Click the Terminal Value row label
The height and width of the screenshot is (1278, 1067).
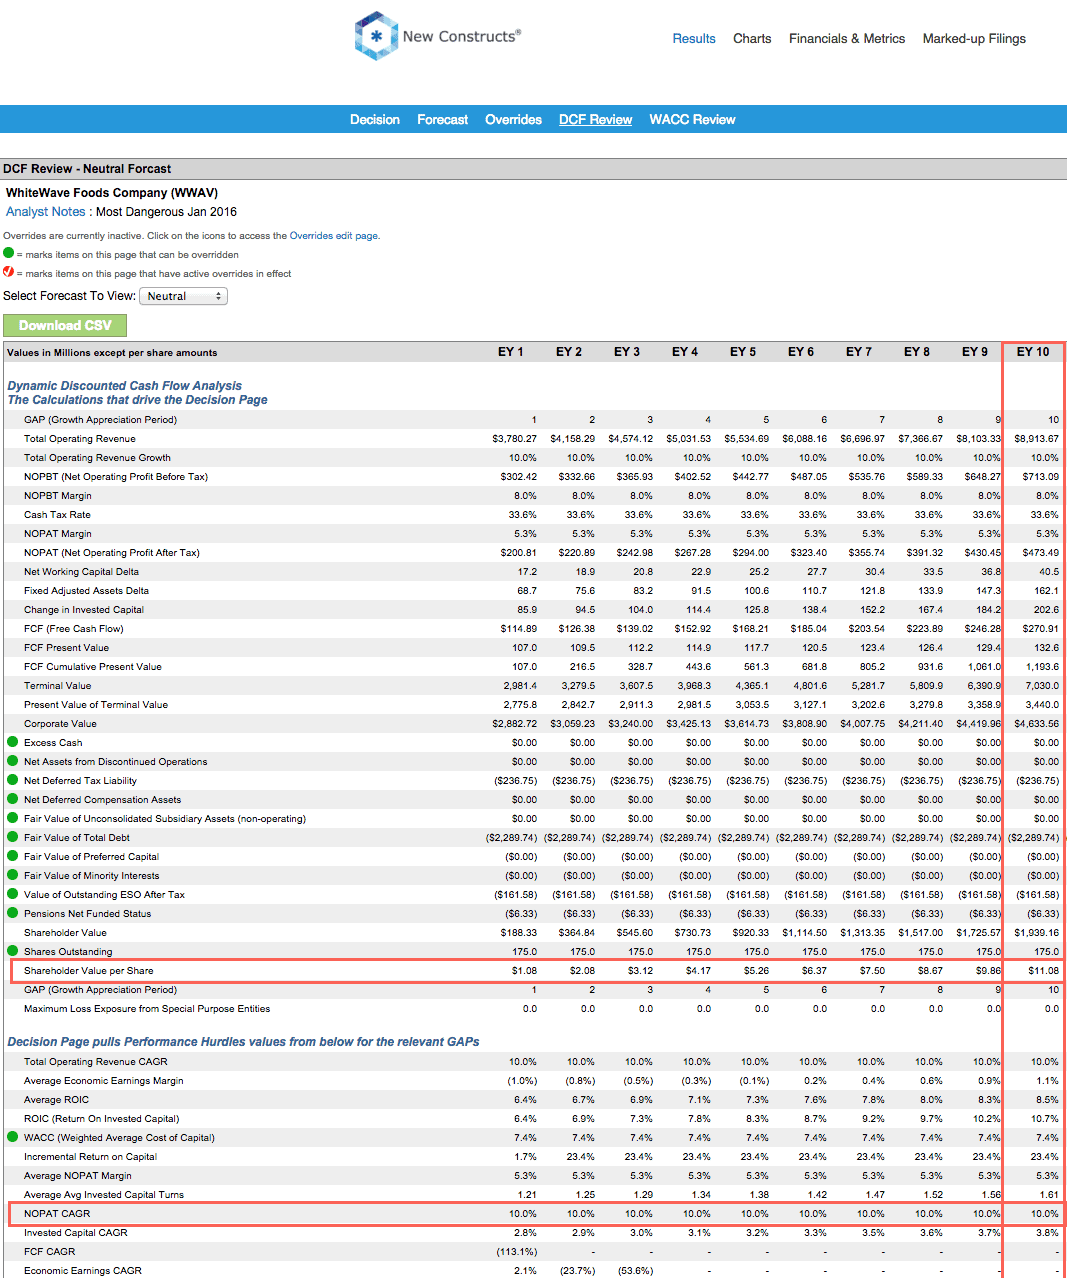pos(58,685)
